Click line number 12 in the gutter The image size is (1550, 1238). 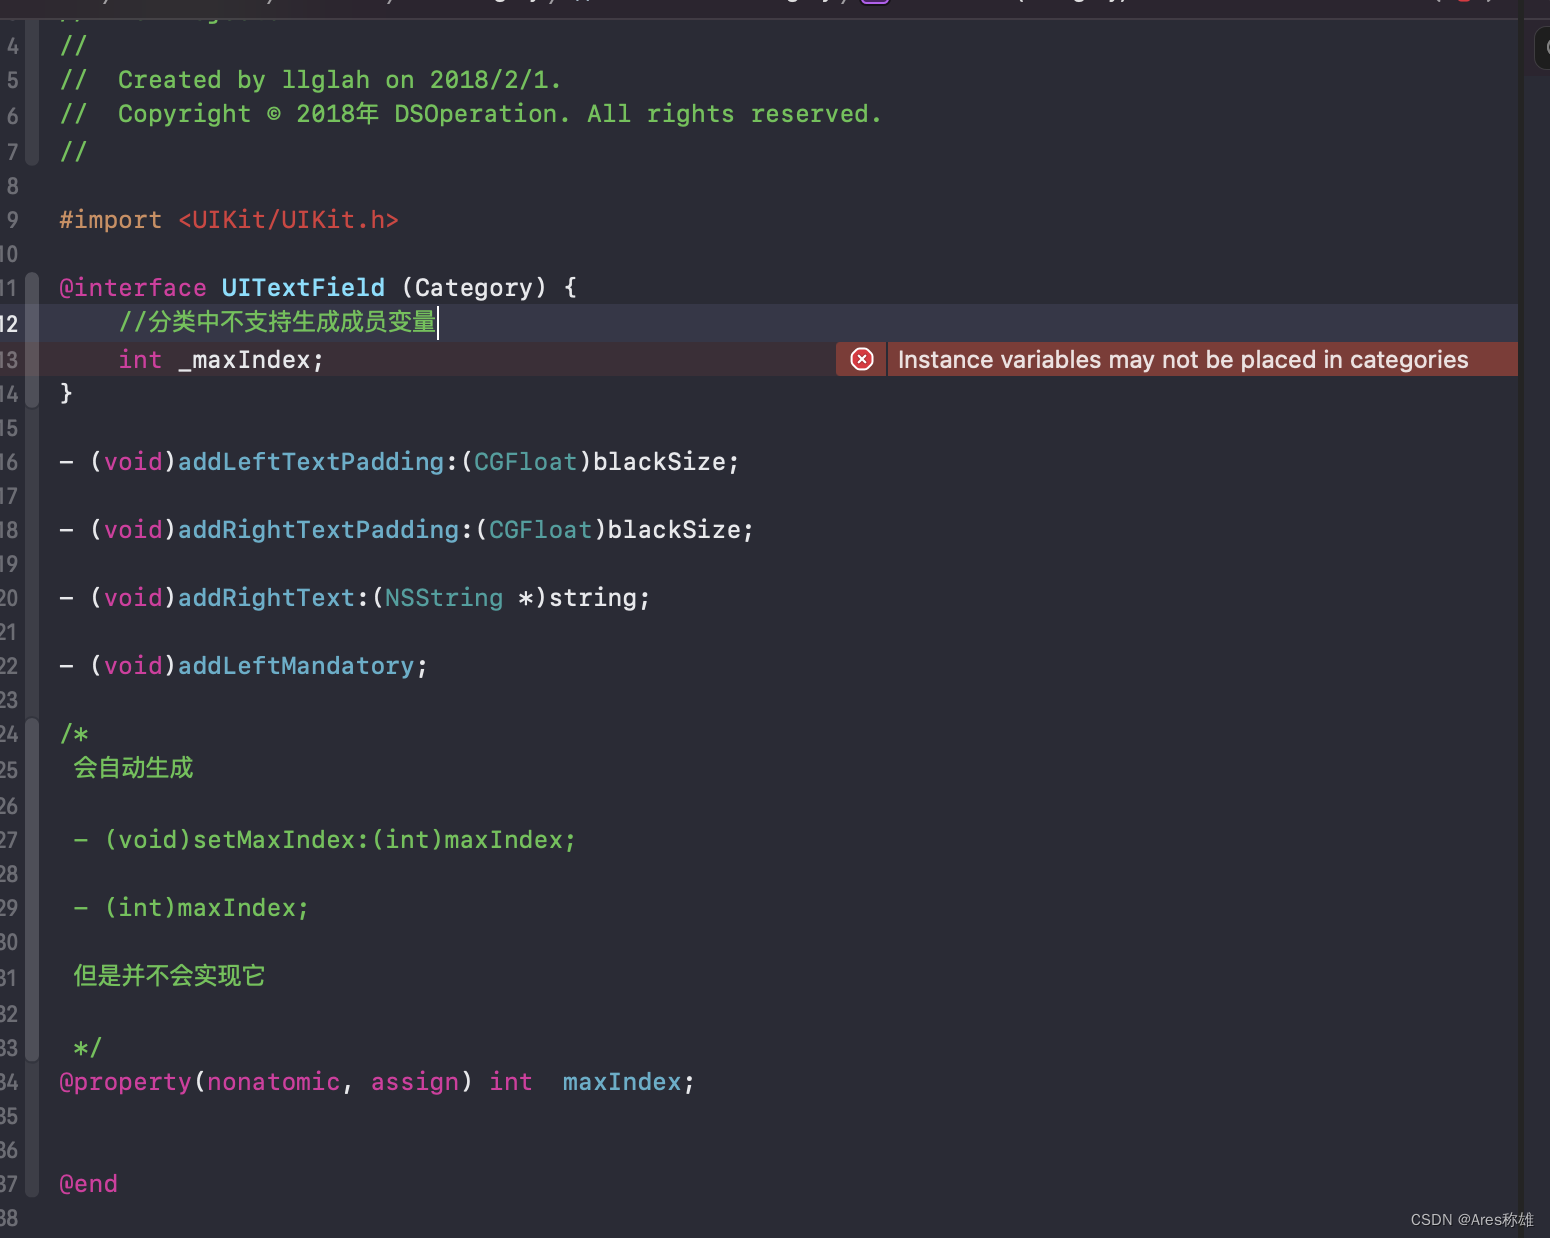[x=9, y=323]
